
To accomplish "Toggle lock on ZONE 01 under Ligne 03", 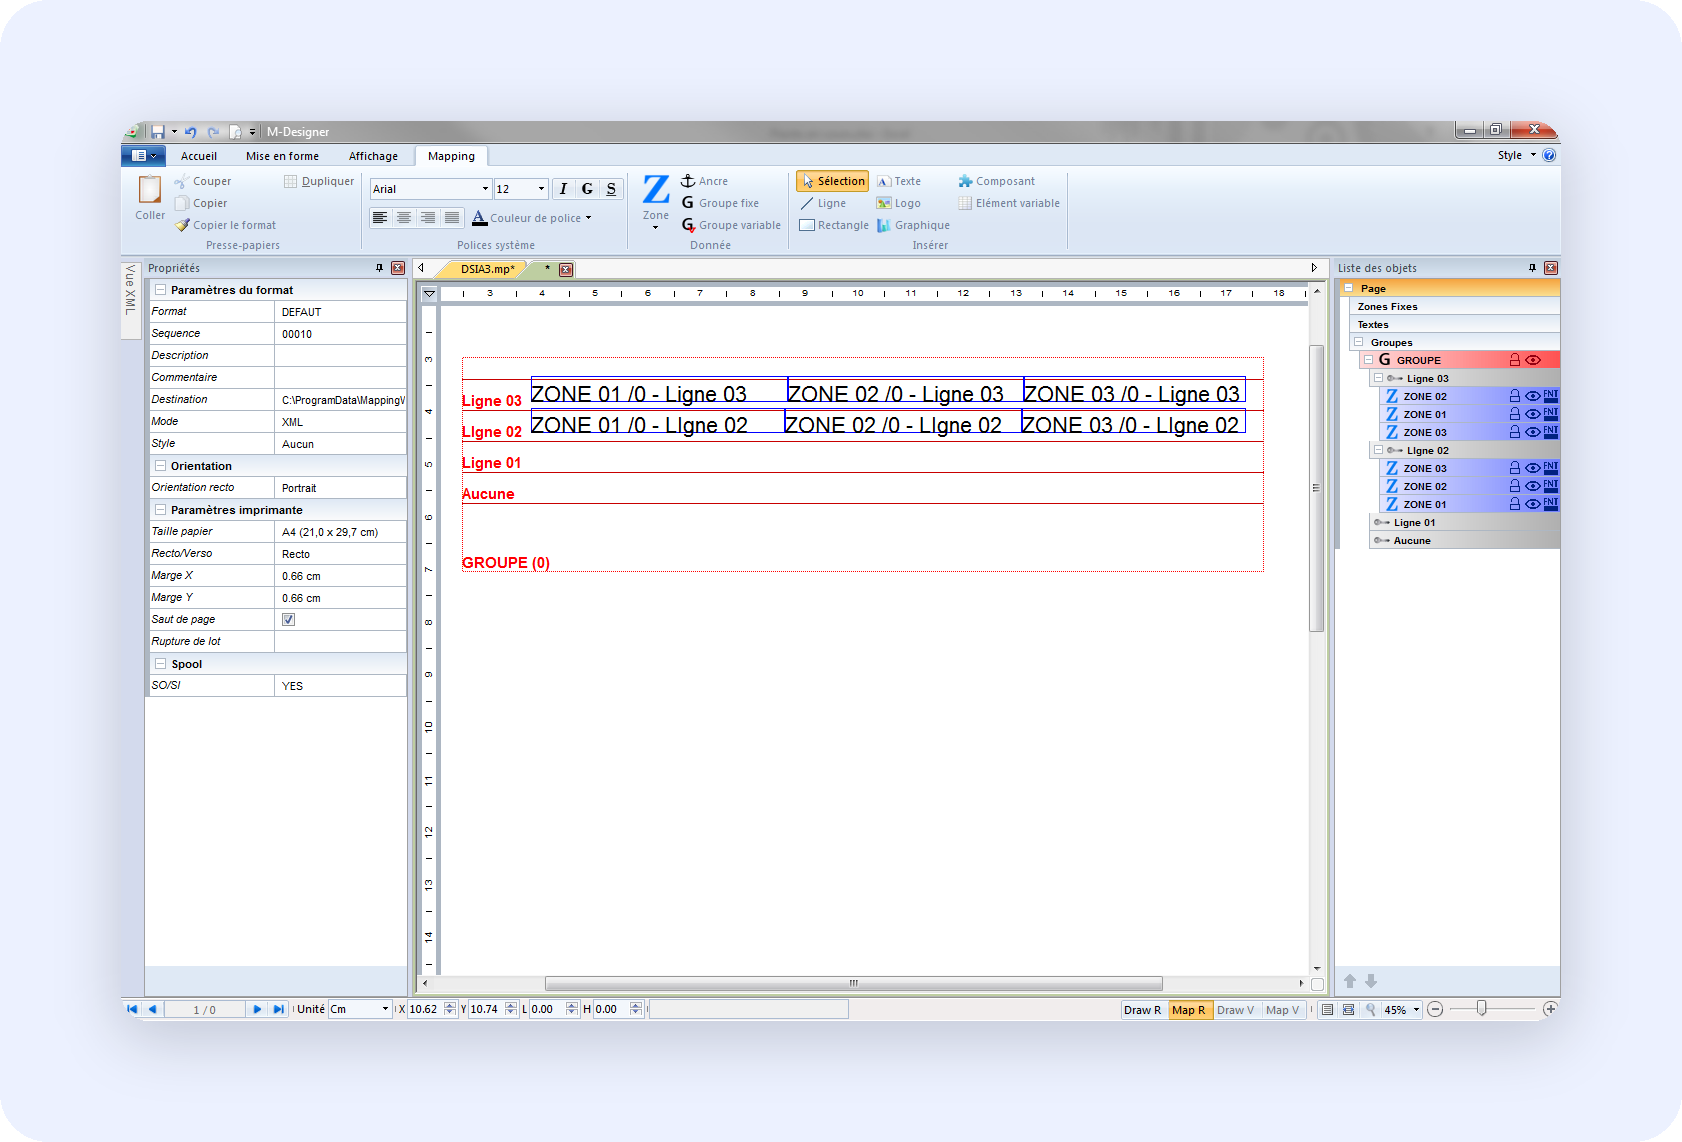I will tap(1514, 414).
